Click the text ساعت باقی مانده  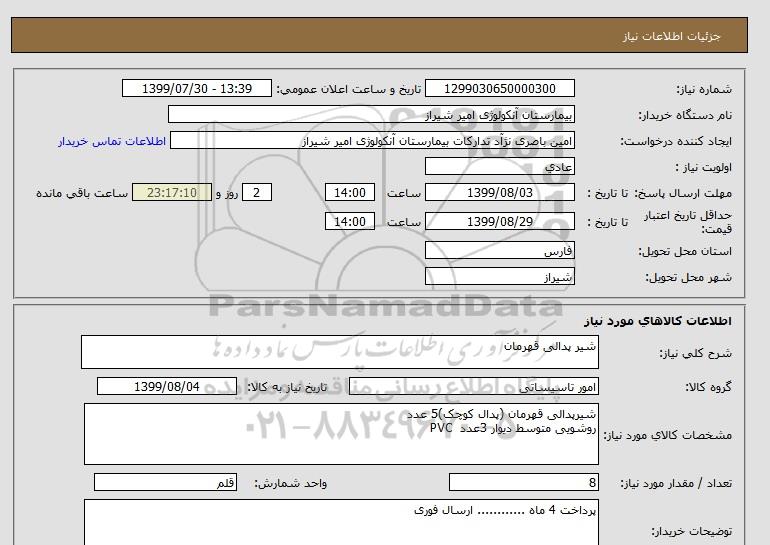82,193
